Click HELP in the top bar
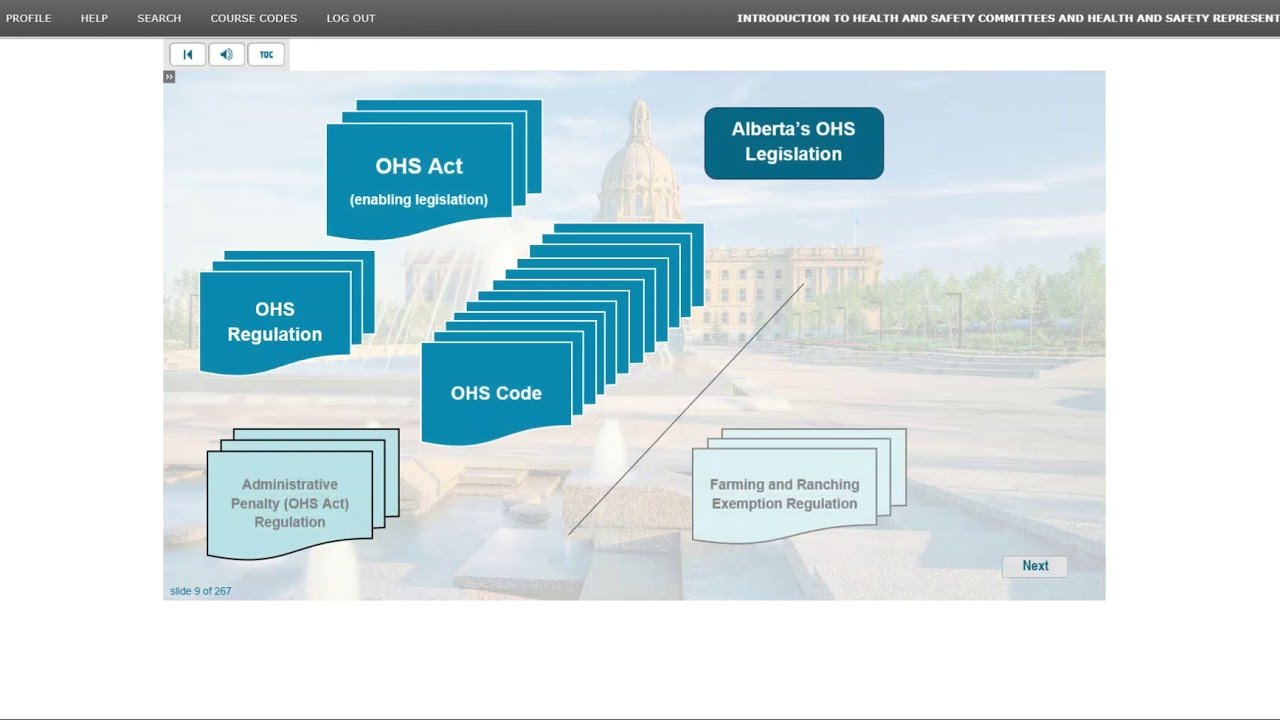The width and height of the screenshot is (1280, 720). pyautogui.click(x=94, y=18)
